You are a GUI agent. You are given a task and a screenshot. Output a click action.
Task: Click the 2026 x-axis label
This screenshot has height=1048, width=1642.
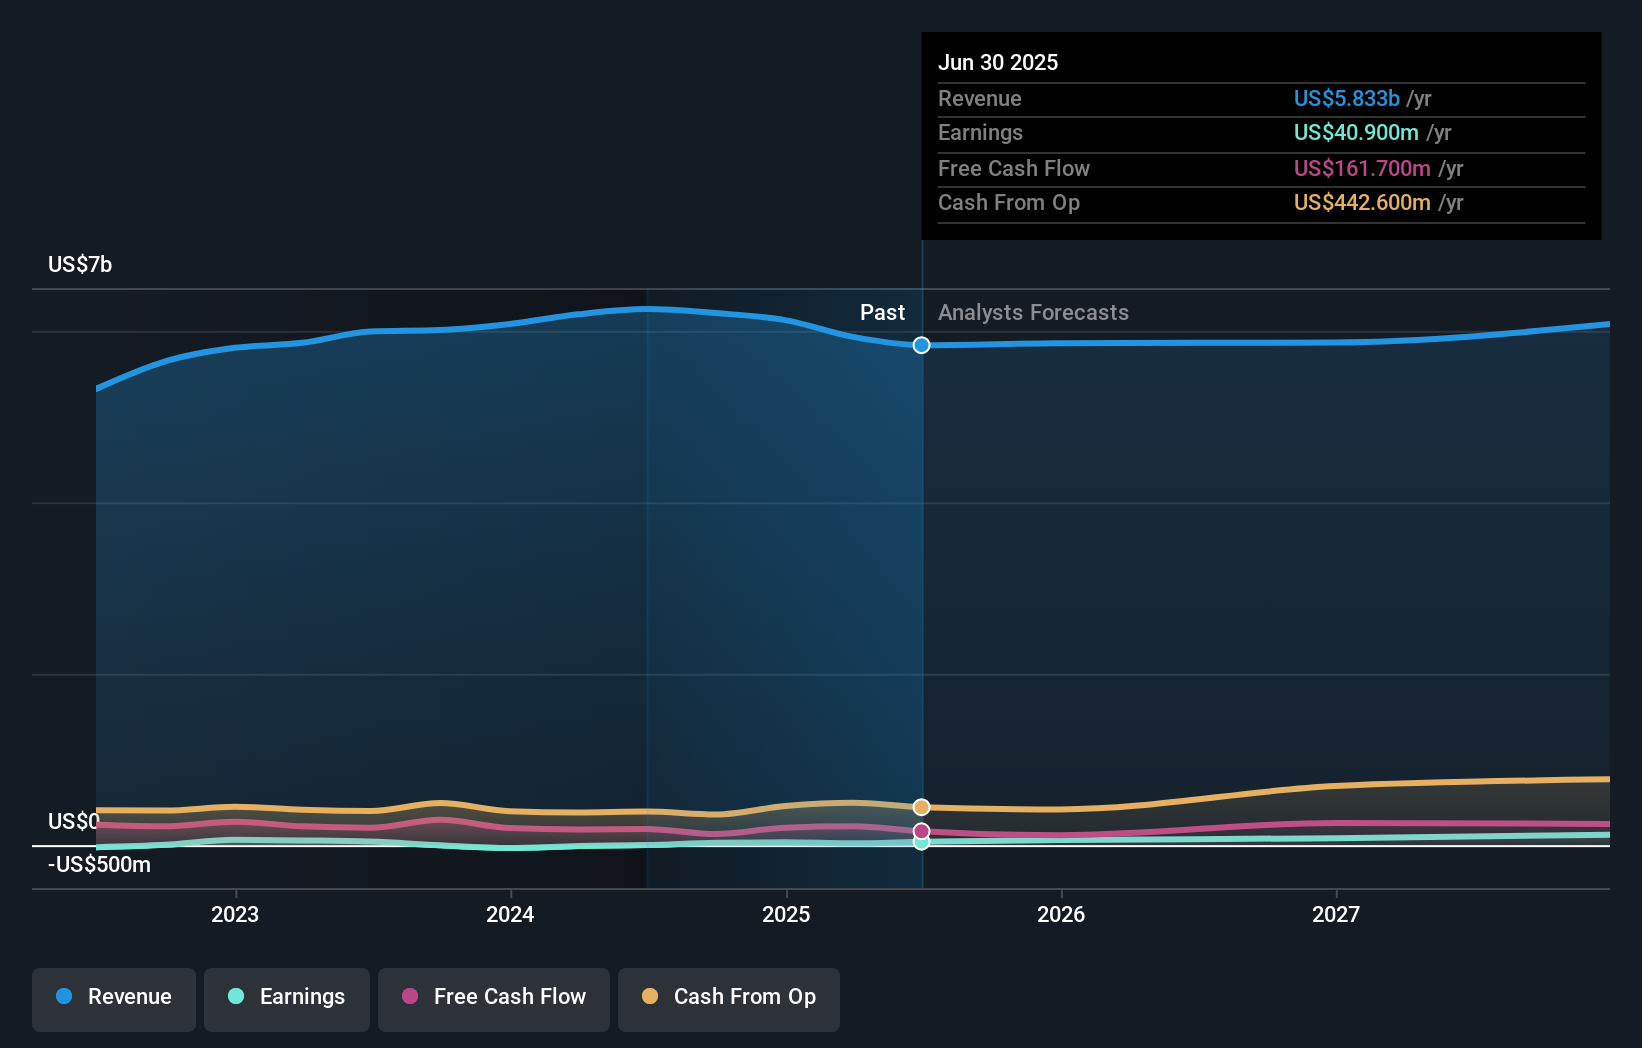coord(1061,915)
